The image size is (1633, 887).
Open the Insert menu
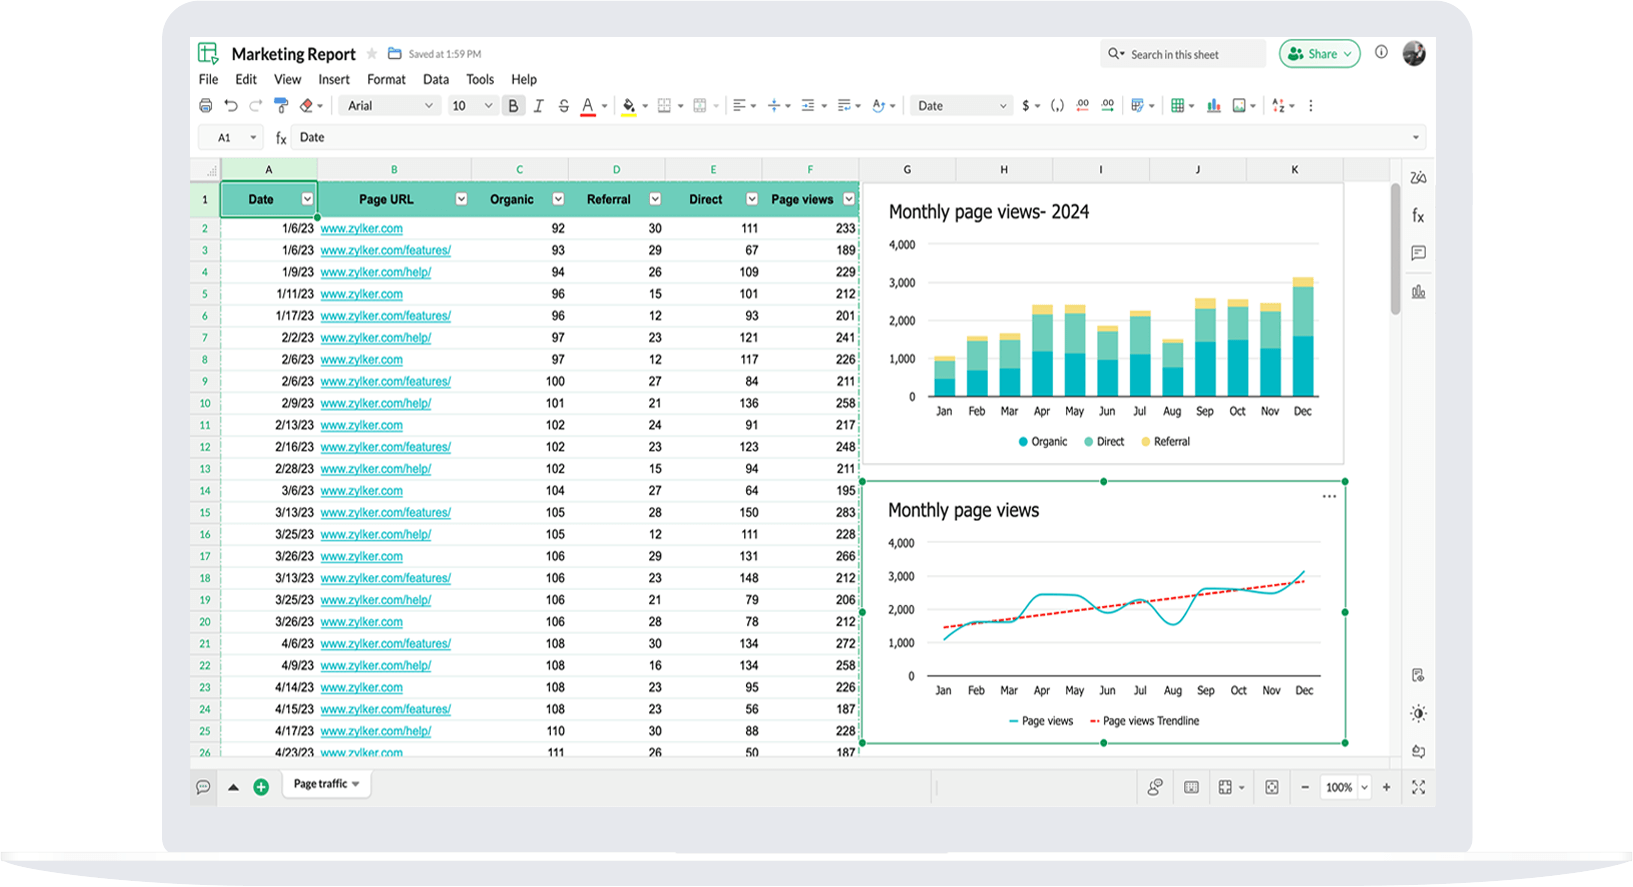334,80
